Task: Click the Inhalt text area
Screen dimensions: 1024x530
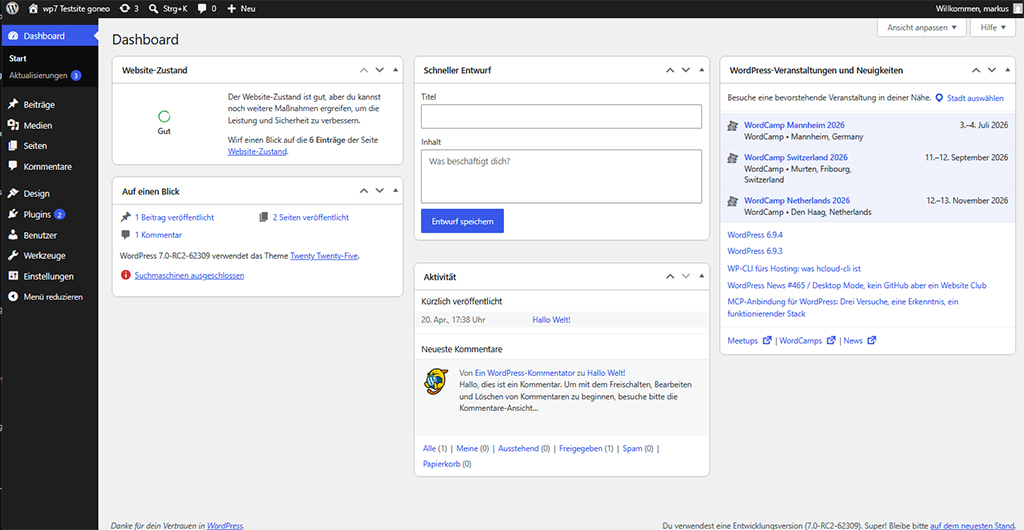Action: click(x=561, y=176)
